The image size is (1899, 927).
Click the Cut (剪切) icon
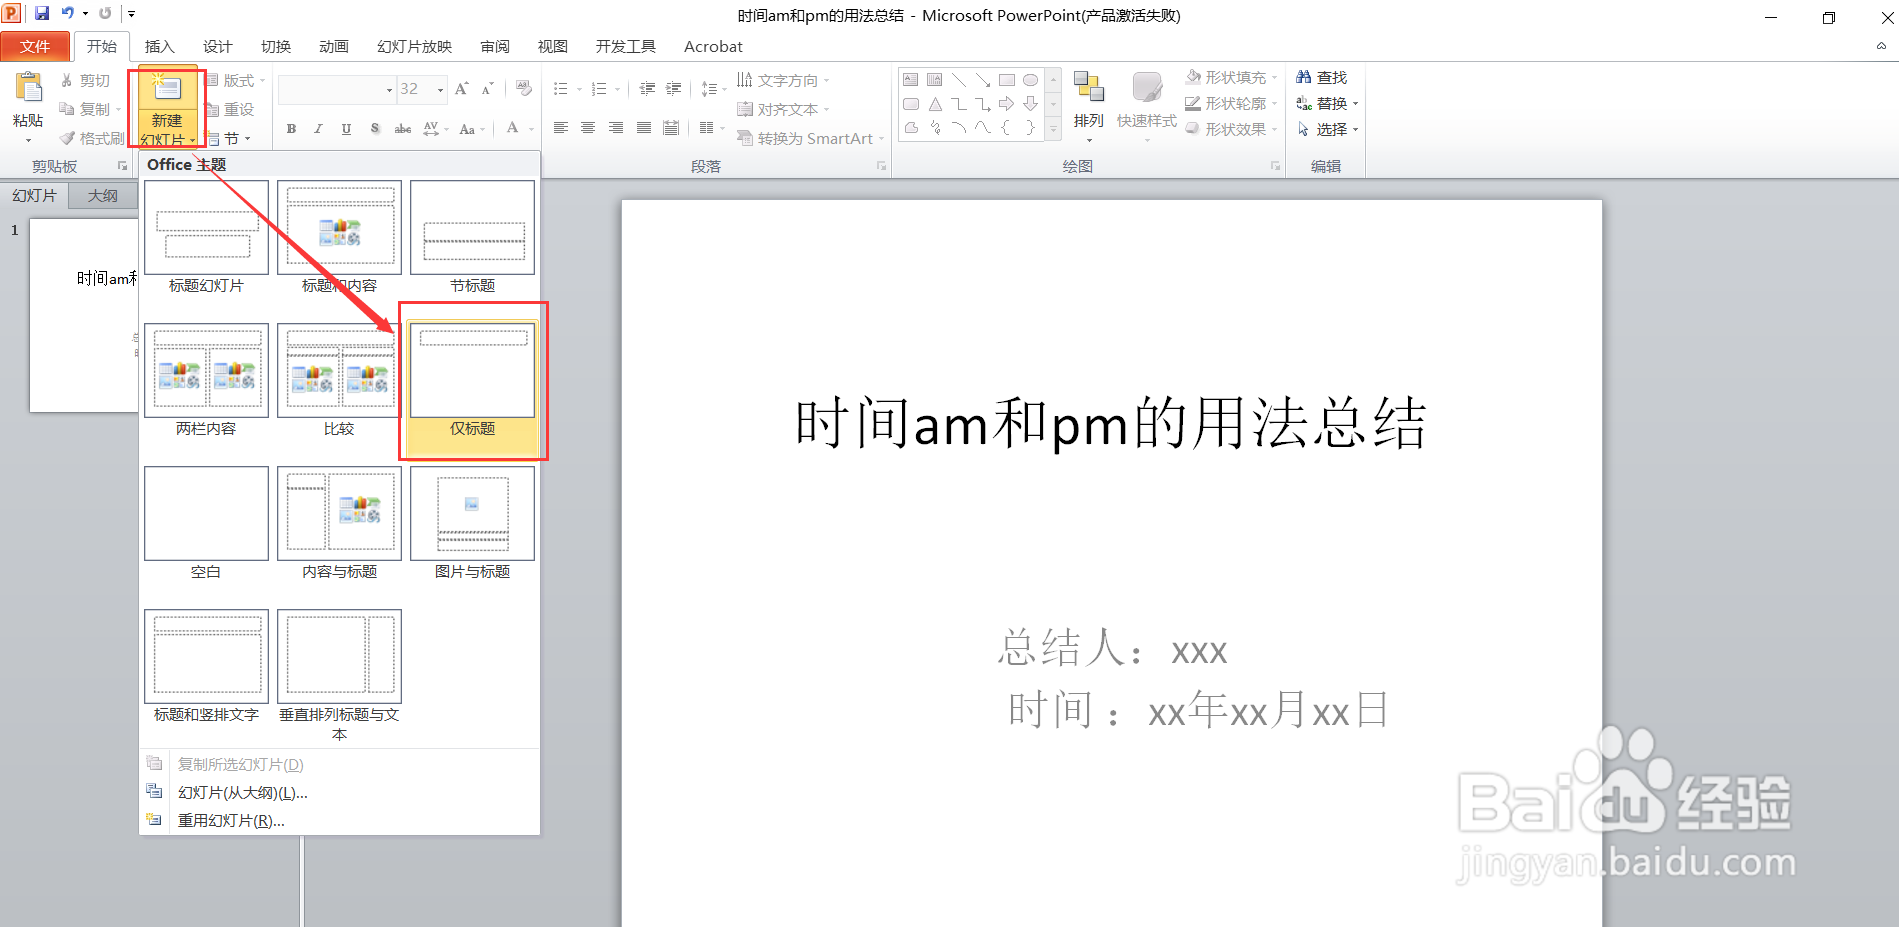66,80
